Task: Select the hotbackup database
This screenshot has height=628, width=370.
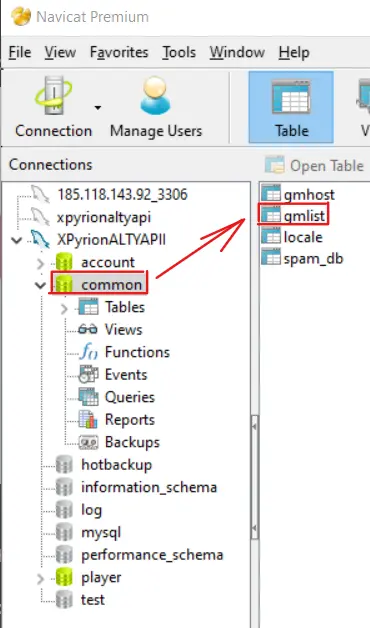Action: (117, 465)
